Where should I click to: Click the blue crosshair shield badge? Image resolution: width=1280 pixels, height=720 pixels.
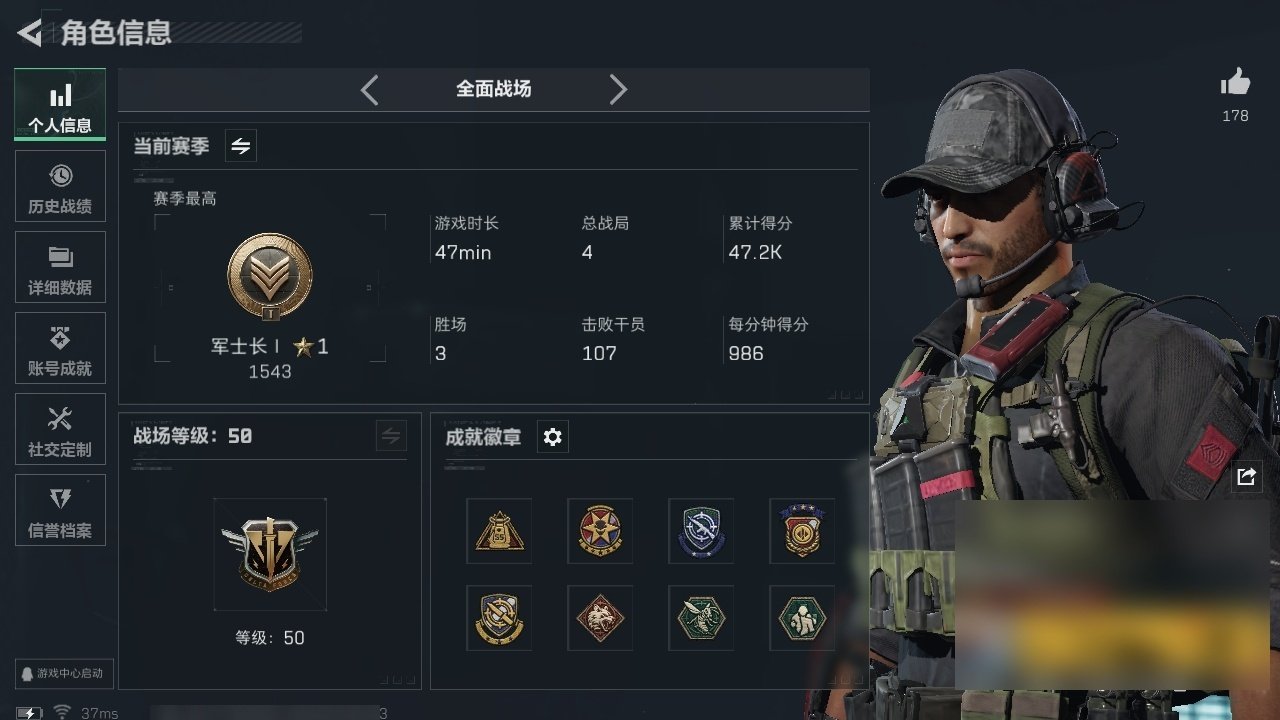click(701, 531)
